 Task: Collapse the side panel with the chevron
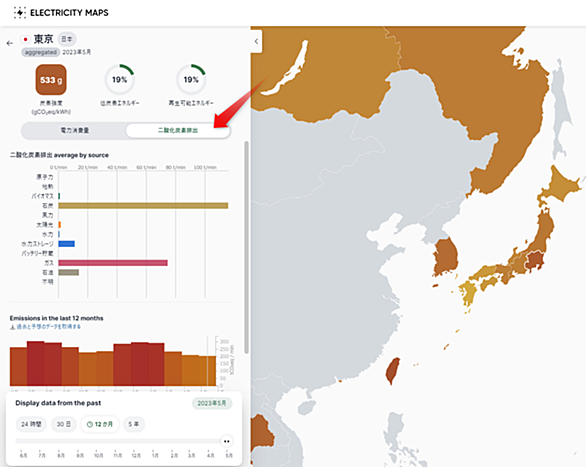click(256, 41)
